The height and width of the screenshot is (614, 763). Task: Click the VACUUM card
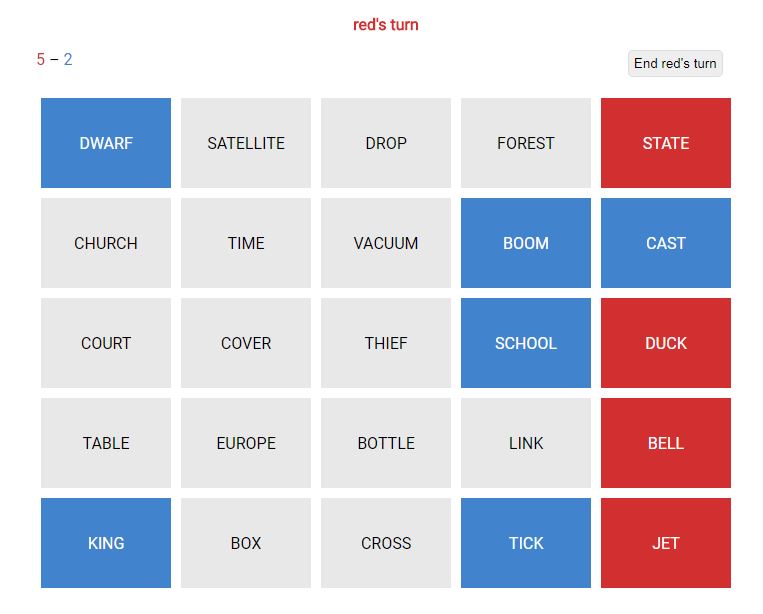[386, 243]
